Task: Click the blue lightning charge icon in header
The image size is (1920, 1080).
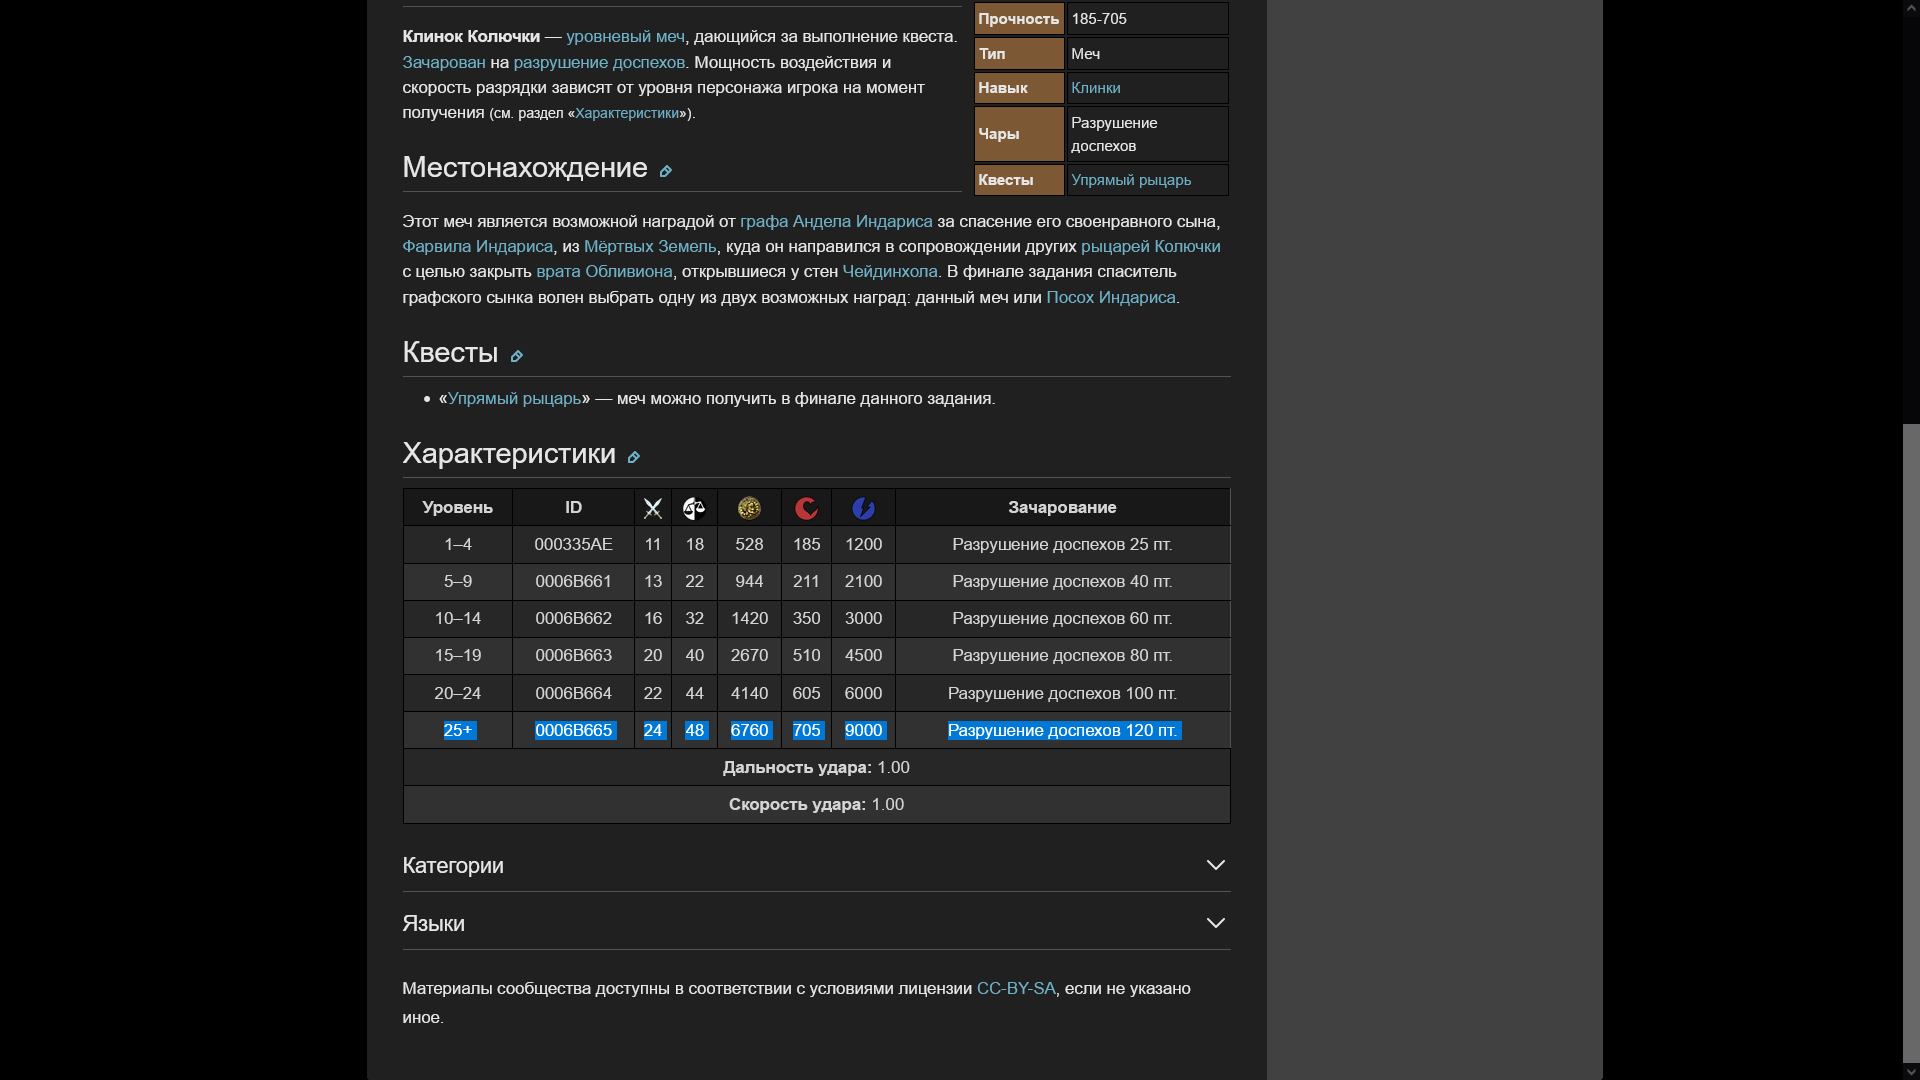Action: pyautogui.click(x=863, y=509)
